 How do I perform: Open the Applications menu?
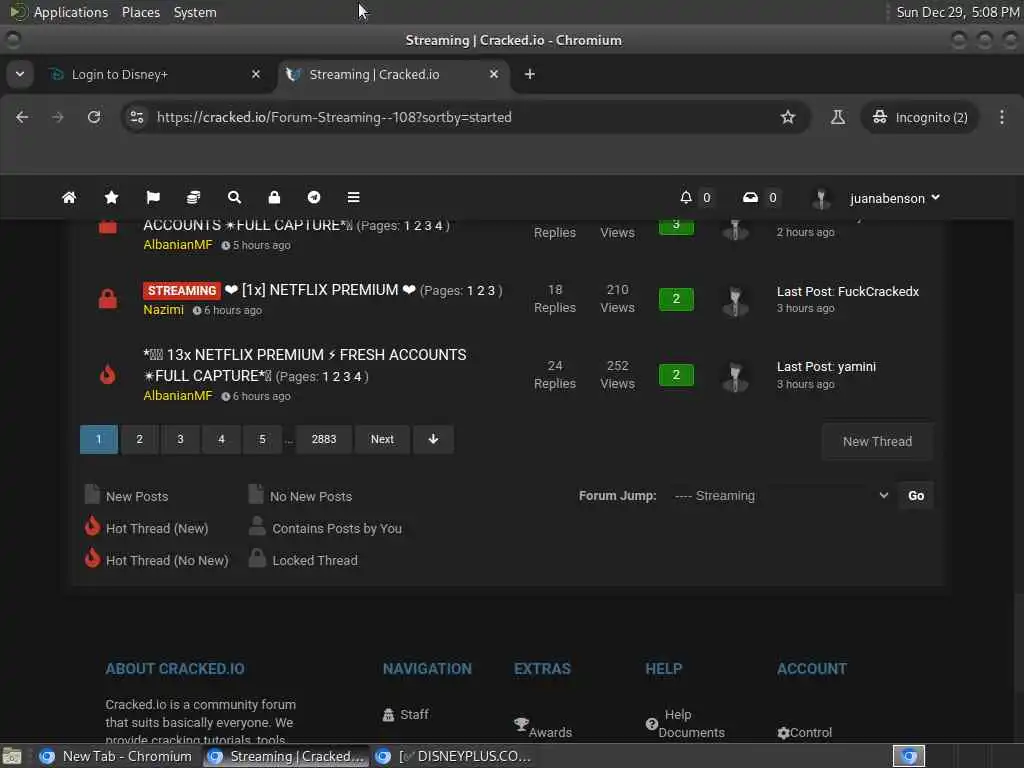pyautogui.click(x=71, y=12)
